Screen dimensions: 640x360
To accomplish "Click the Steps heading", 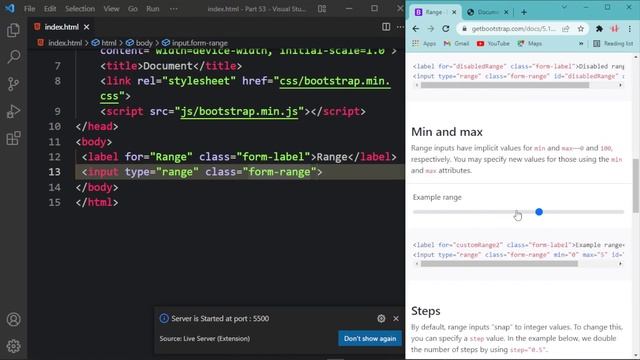I will [x=426, y=311].
